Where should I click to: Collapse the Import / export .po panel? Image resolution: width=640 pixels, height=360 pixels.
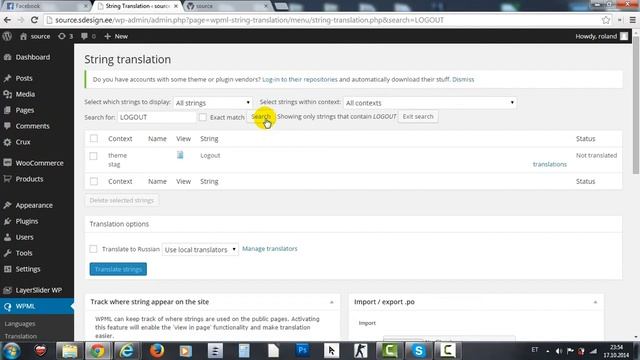tap(595, 302)
